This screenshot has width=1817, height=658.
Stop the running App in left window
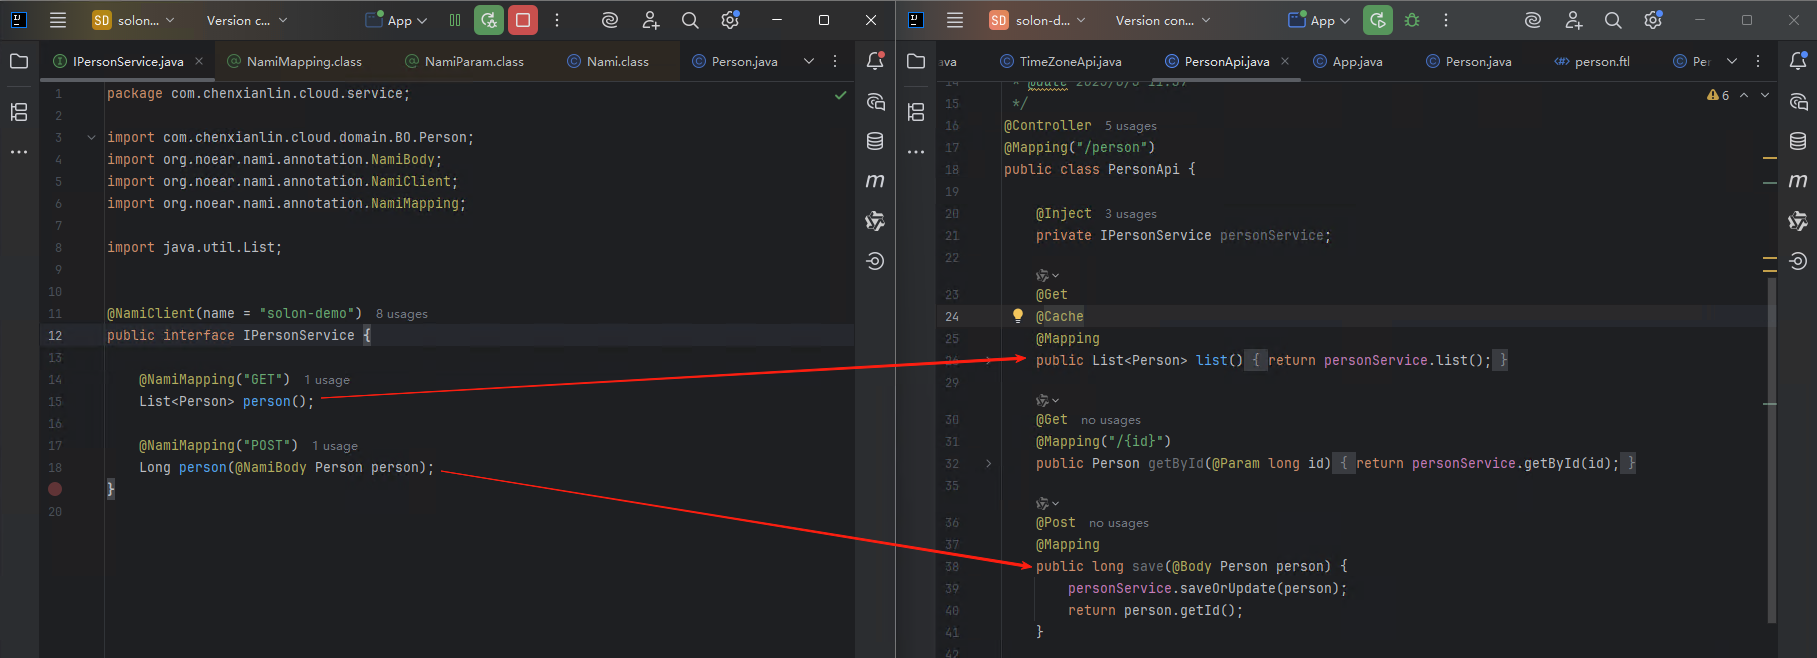click(x=523, y=20)
